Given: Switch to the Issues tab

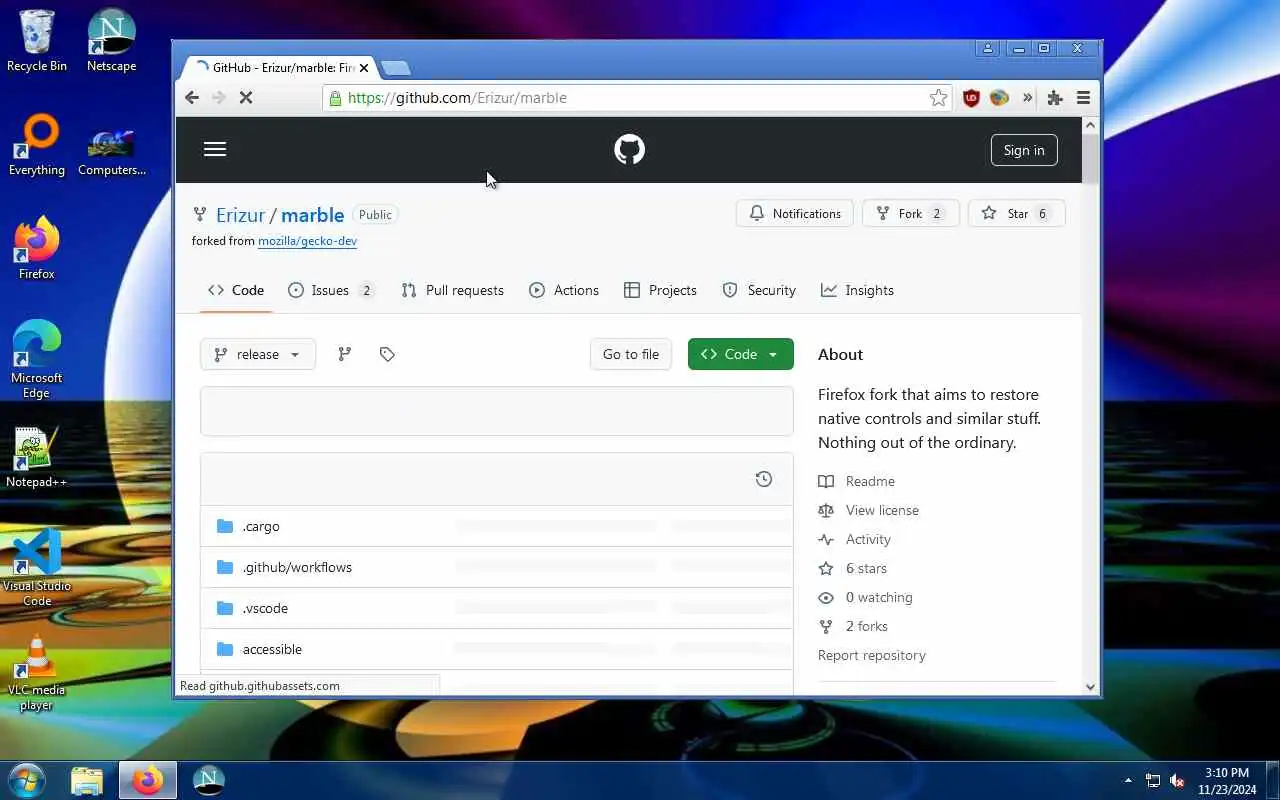Looking at the screenshot, I should [x=331, y=290].
